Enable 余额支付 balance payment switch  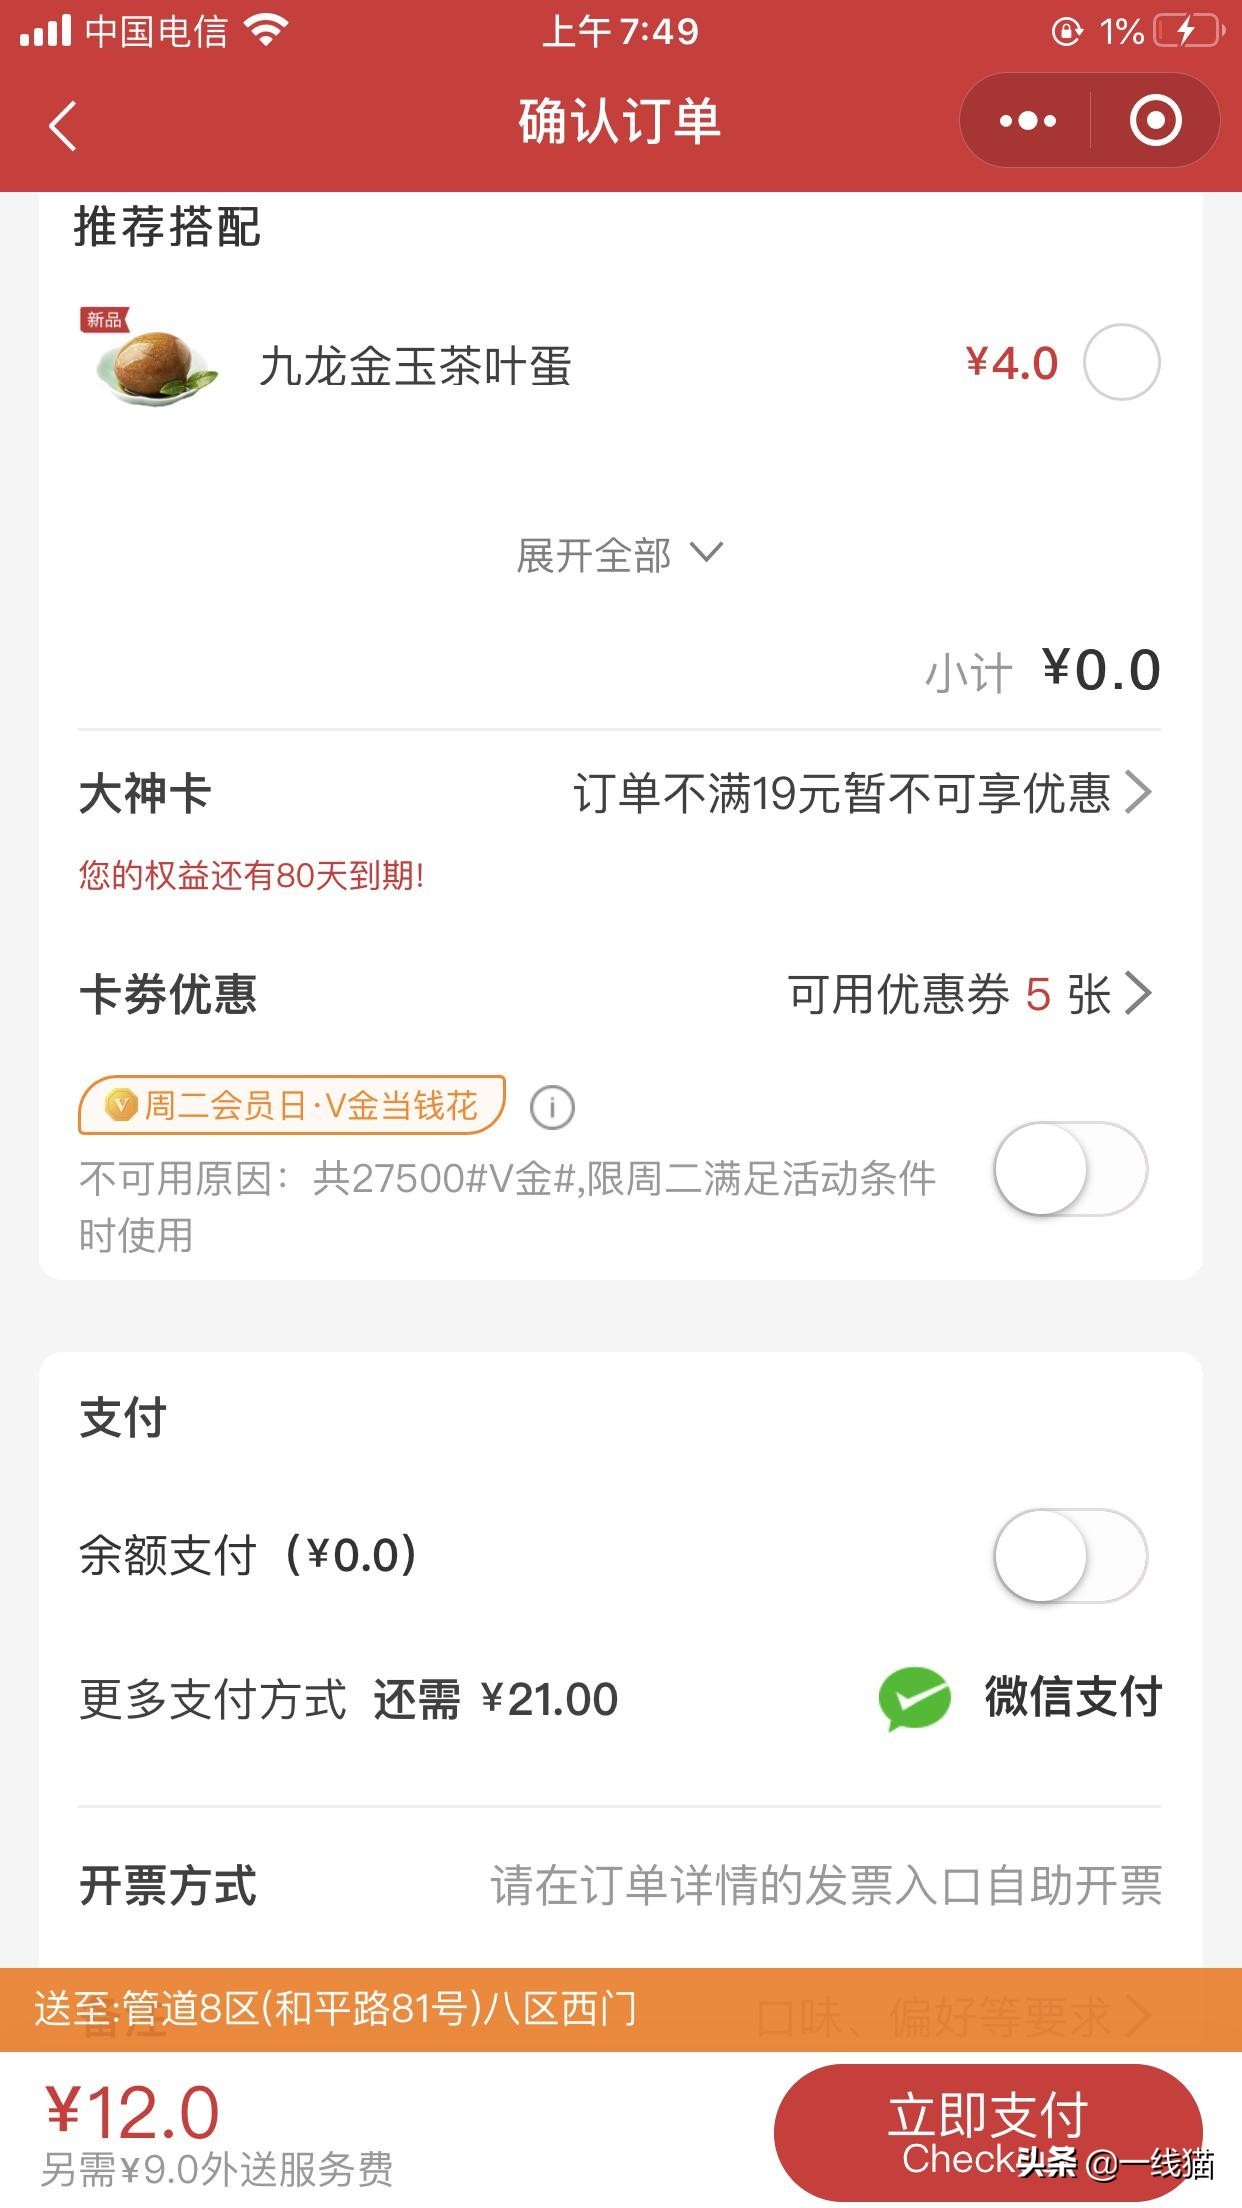pos(1070,1555)
